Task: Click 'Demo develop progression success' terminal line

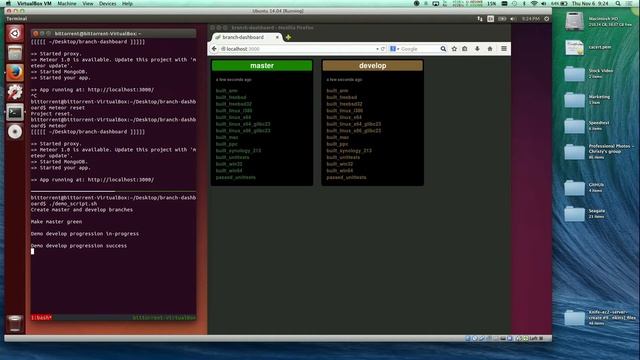Action: pos(79,246)
